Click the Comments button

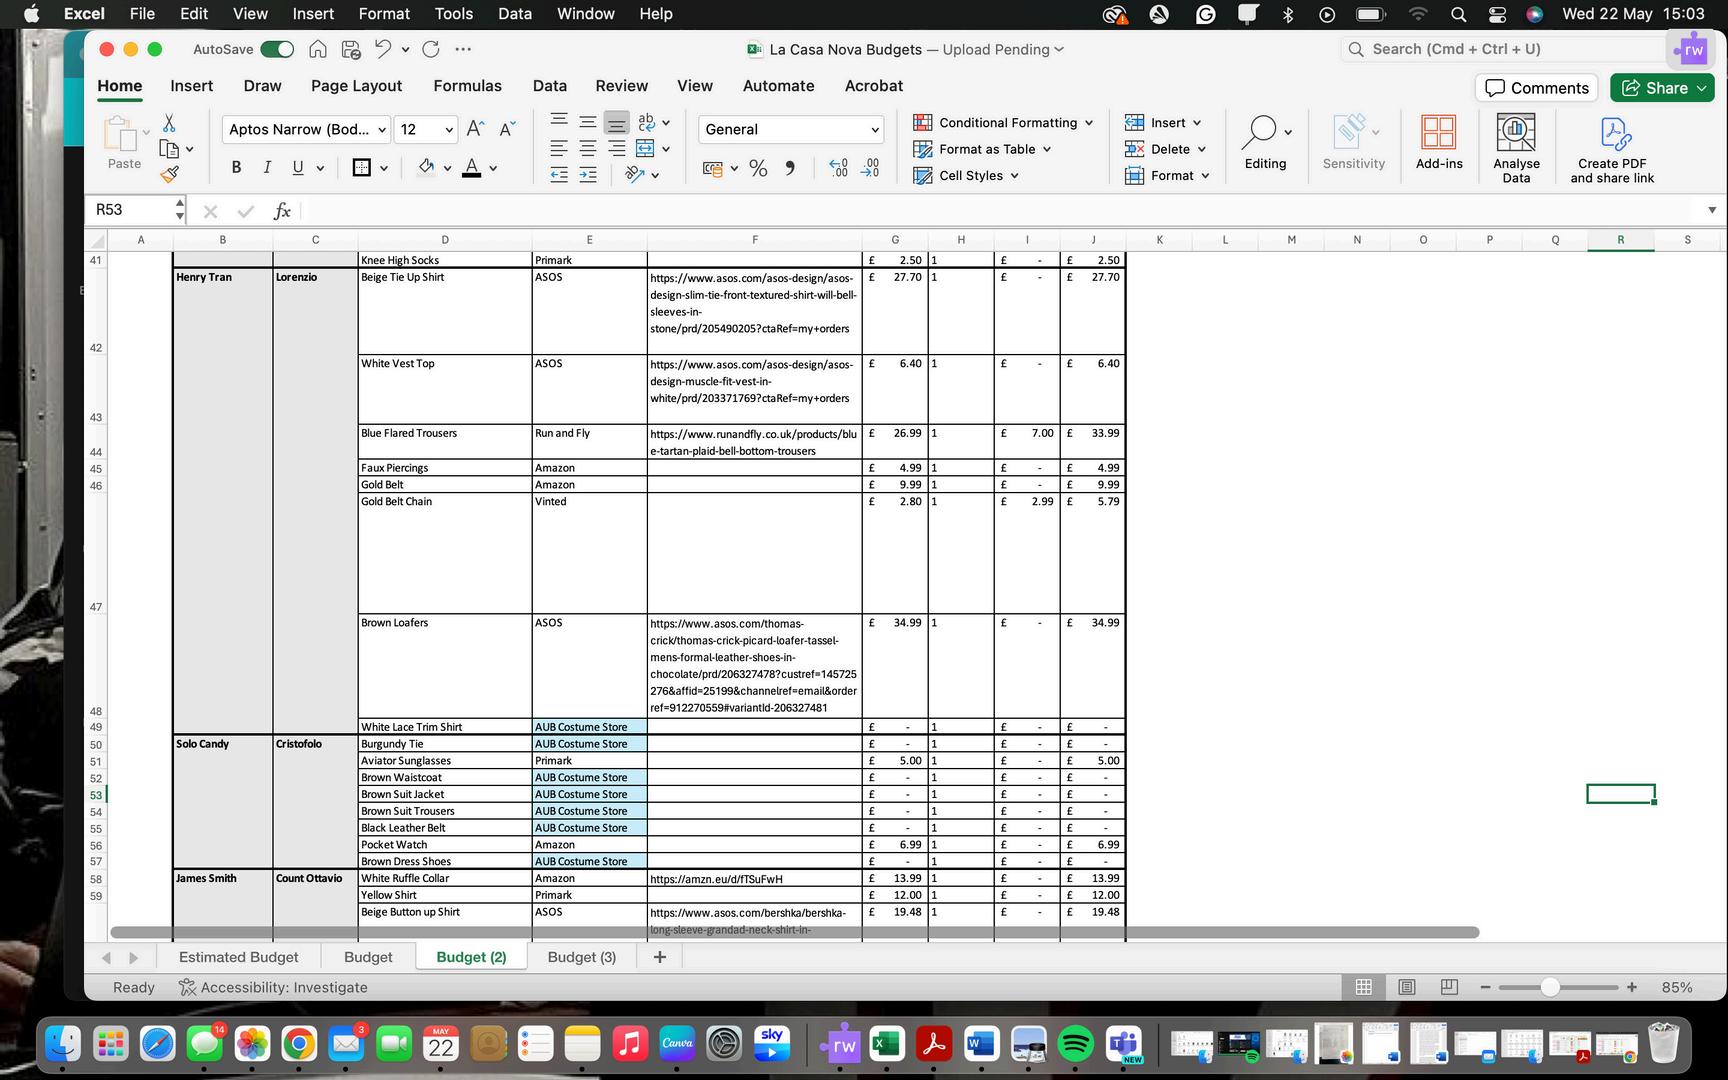click(1536, 88)
